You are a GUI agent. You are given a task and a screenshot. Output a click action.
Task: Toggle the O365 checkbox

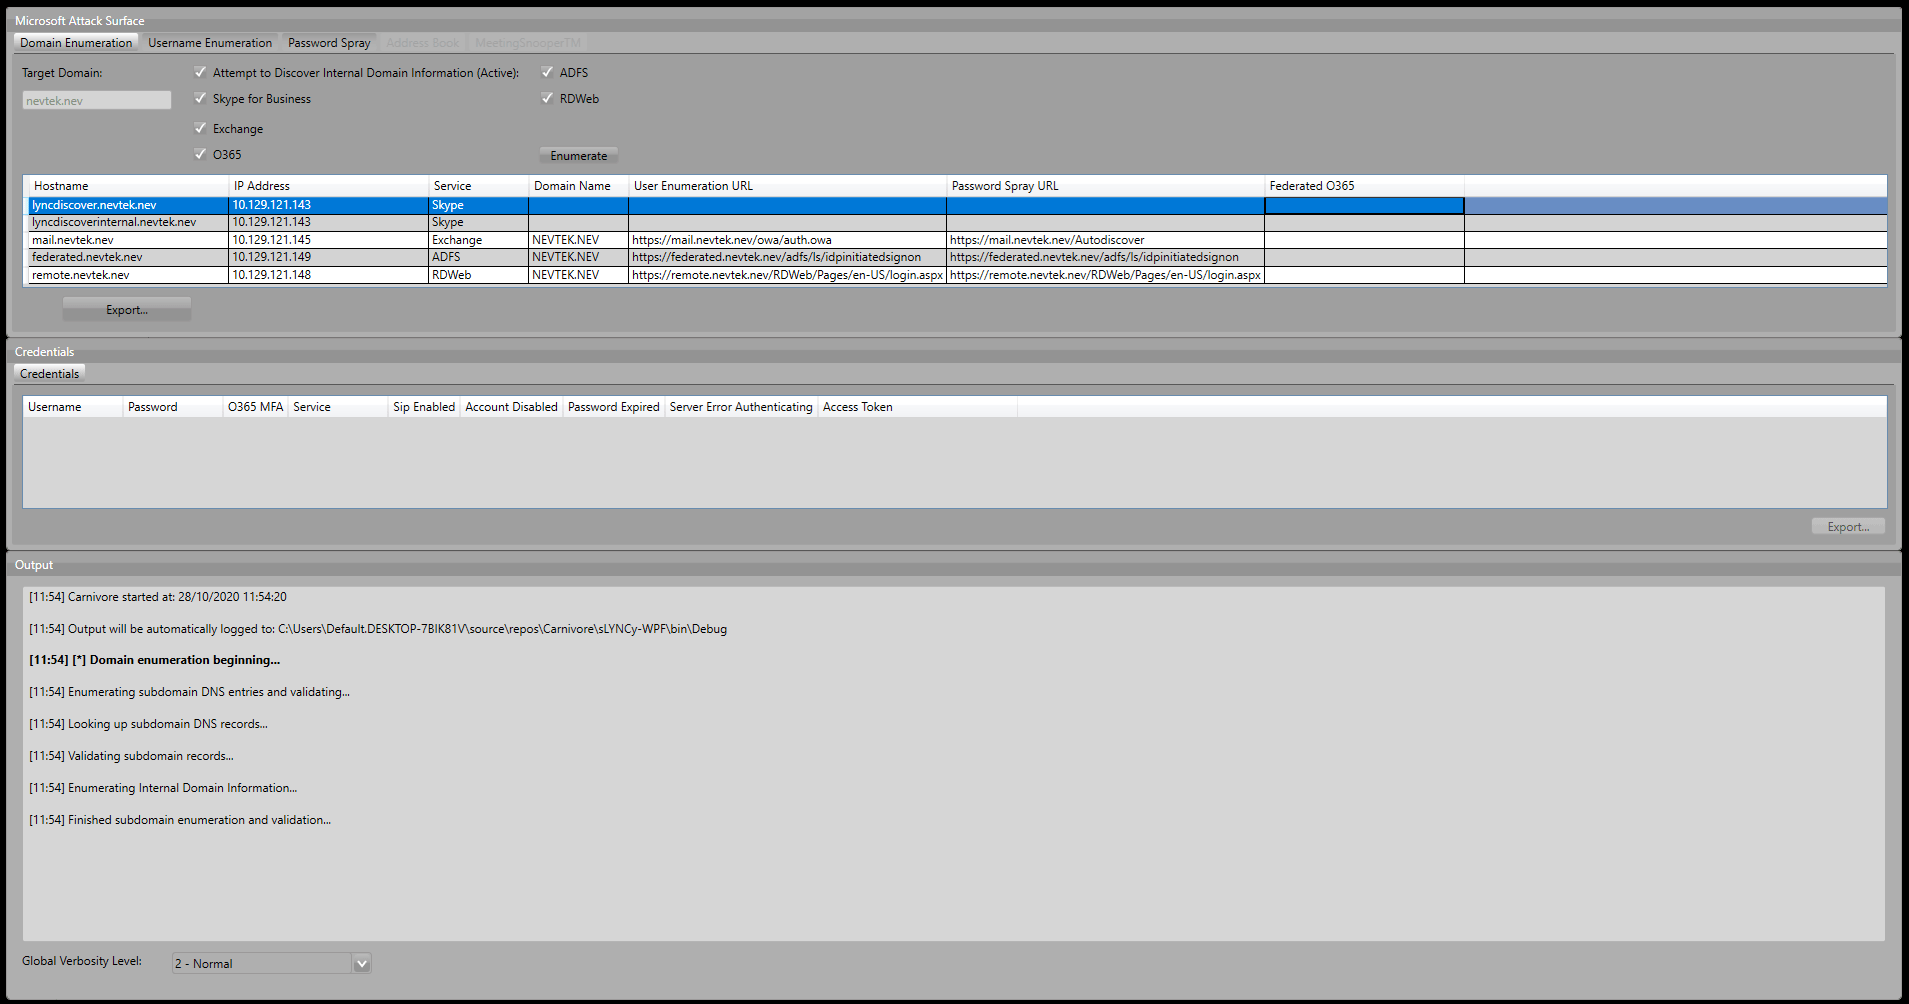tap(200, 154)
